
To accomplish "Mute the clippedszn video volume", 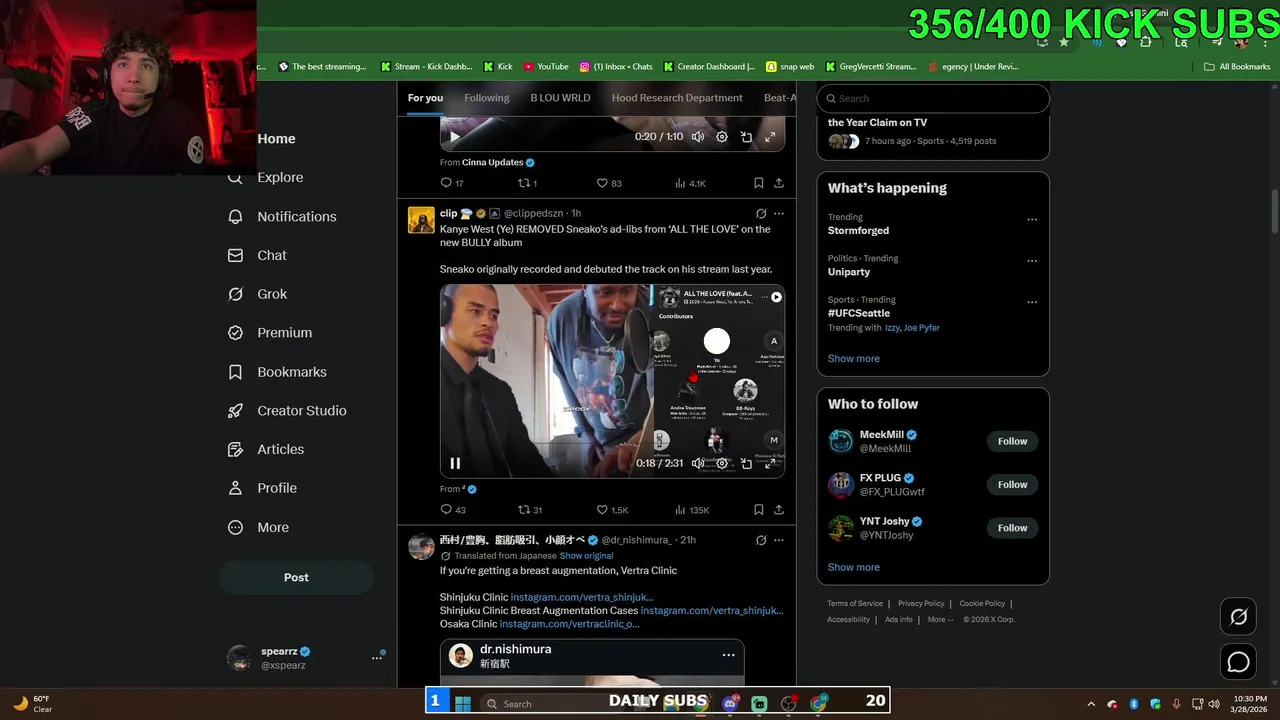I will (698, 463).
